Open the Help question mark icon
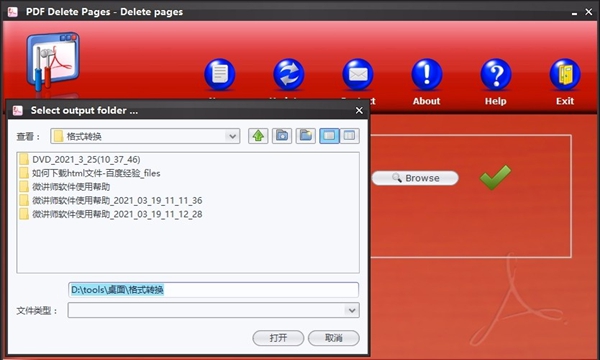This screenshot has width=600, height=360. click(x=496, y=75)
